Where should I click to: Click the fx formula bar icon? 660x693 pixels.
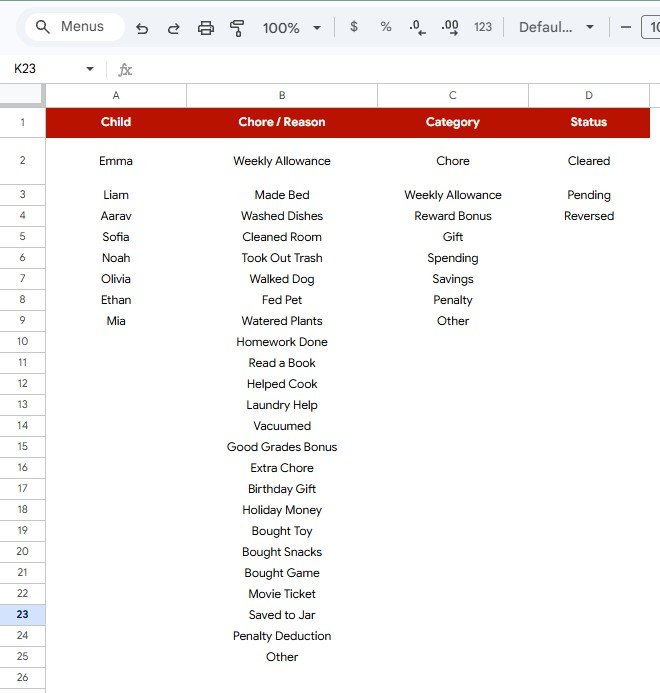pos(125,69)
